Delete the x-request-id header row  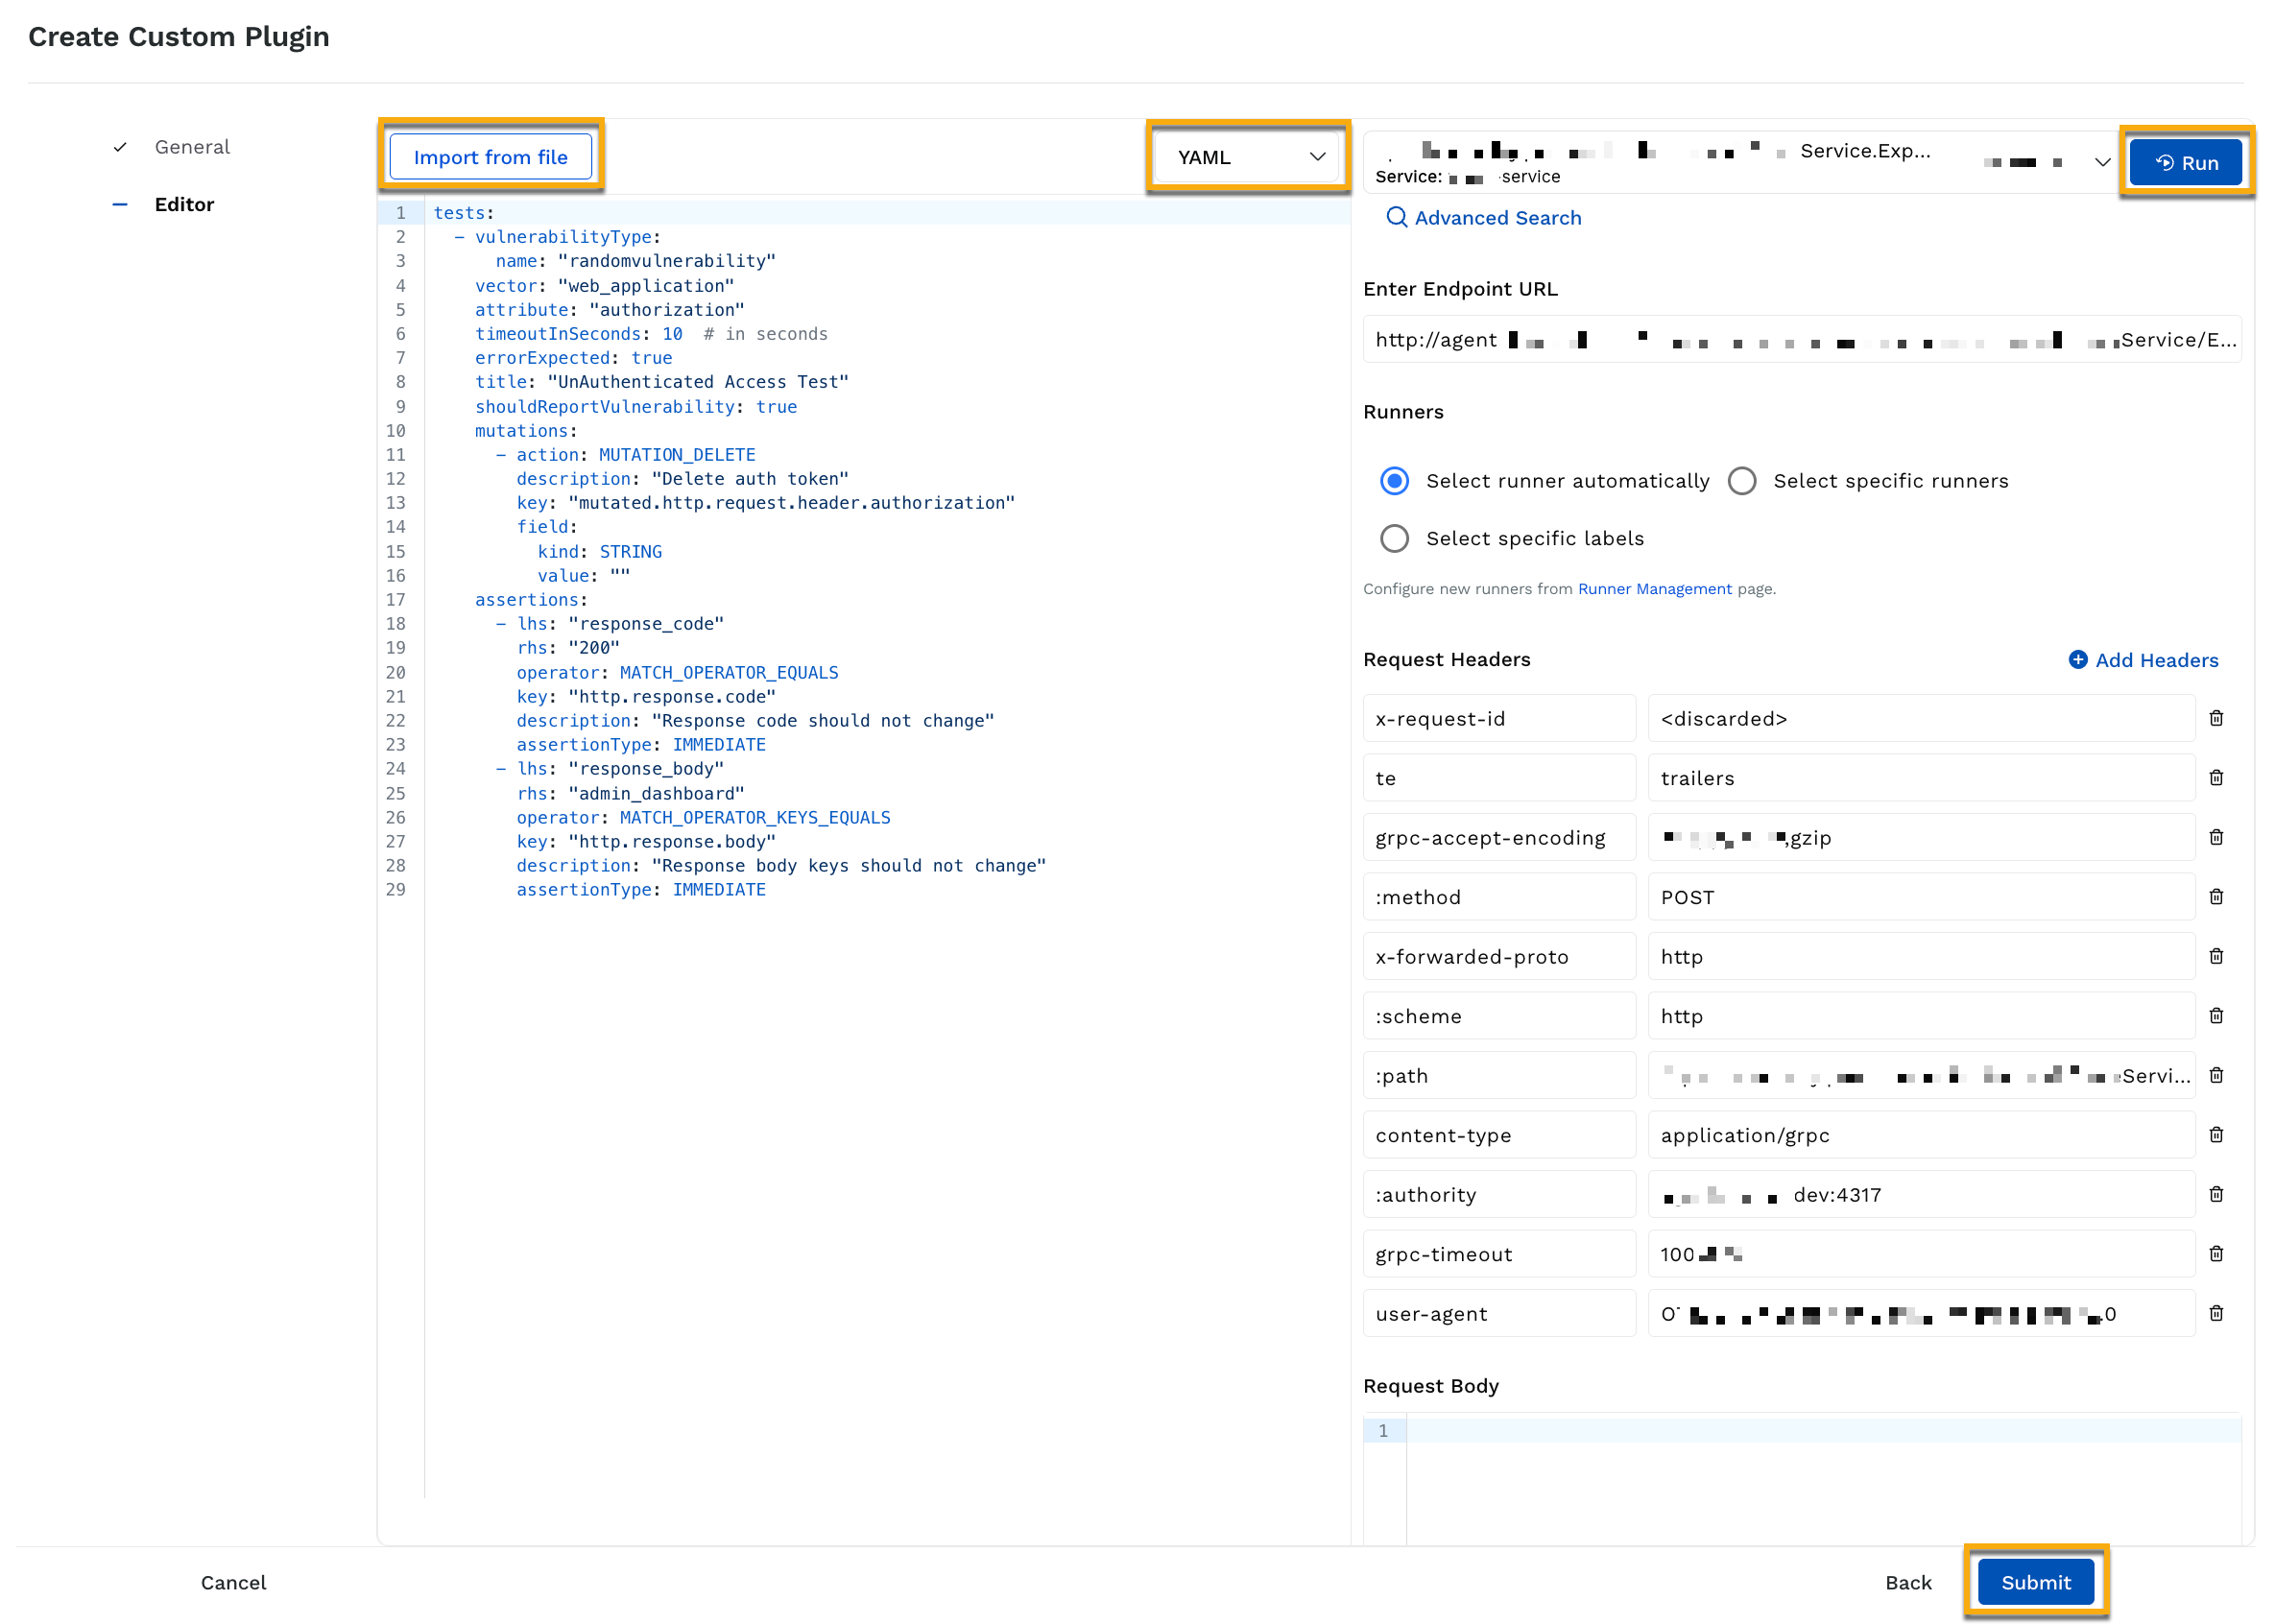pyautogui.click(x=2216, y=718)
